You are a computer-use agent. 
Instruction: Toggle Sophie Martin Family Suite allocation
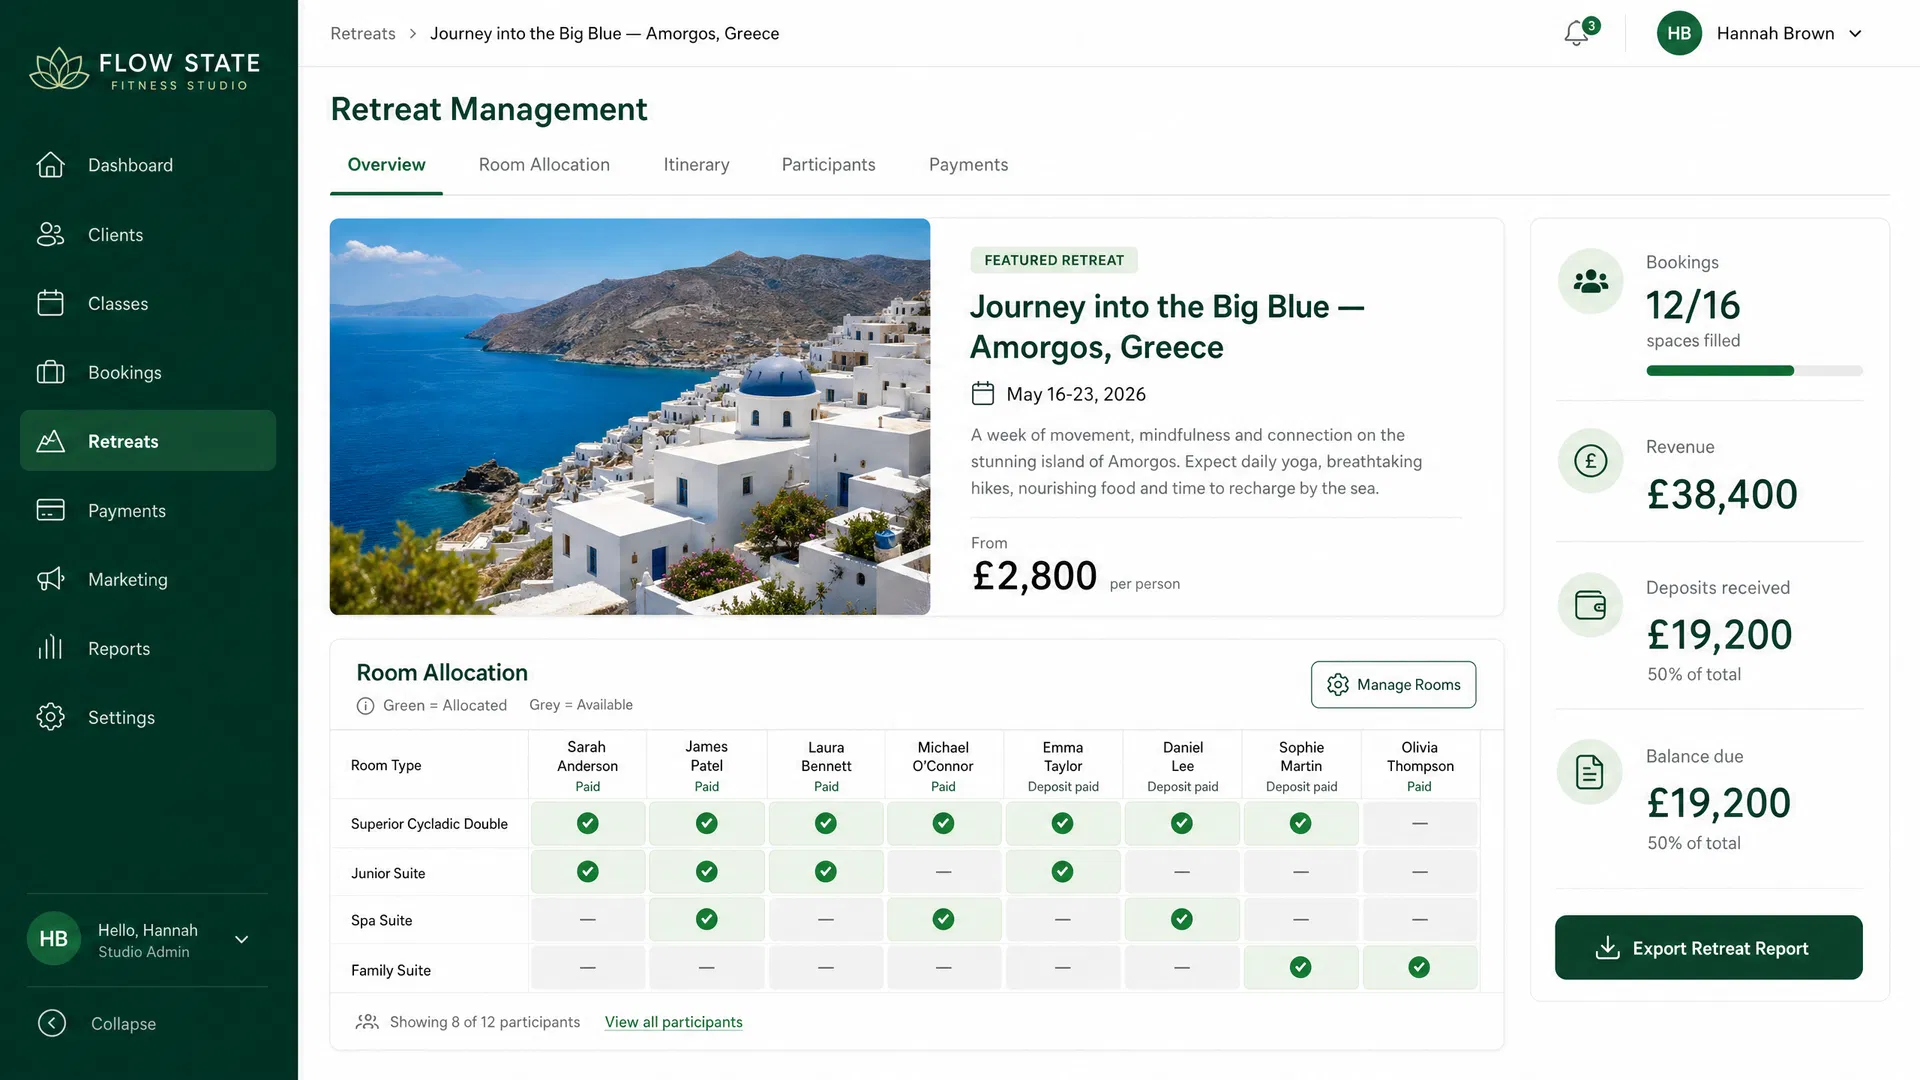[x=1301, y=967]
